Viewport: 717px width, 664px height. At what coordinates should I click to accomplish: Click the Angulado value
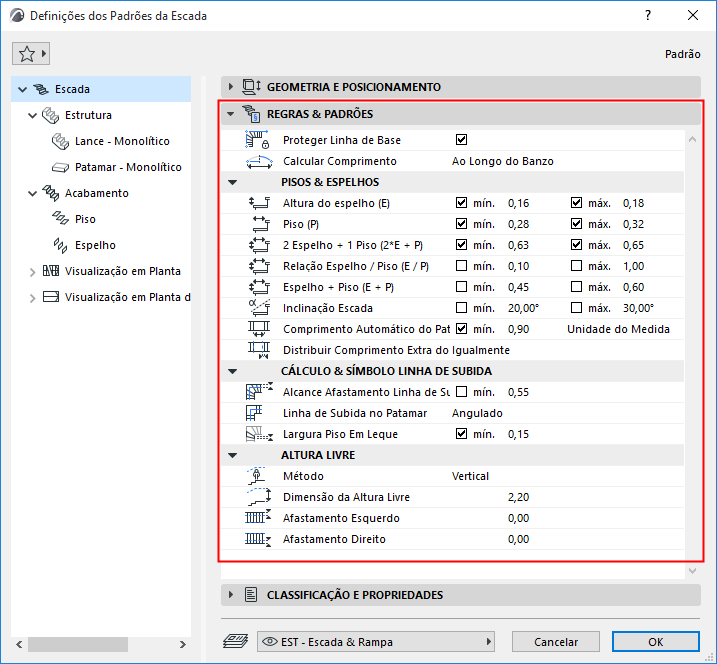click(x=477, y=413)
